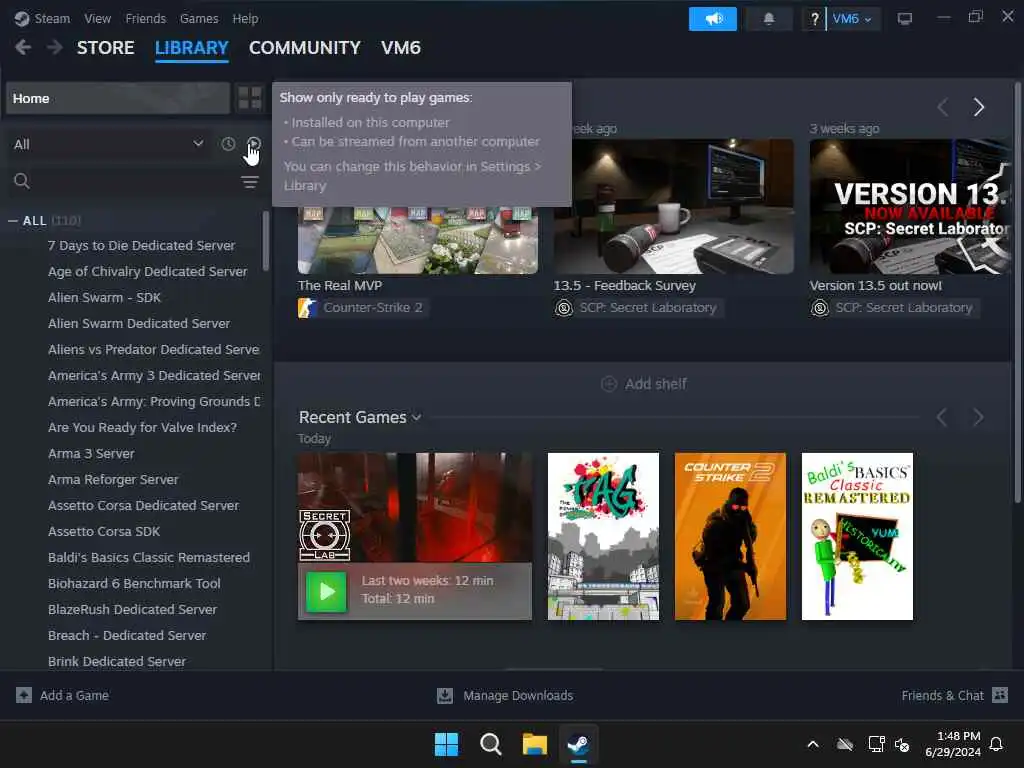The height and width of the screenshot is (768, 1024).
Task: Open Friends & Chat text link
Action: [x=942, y=696]
